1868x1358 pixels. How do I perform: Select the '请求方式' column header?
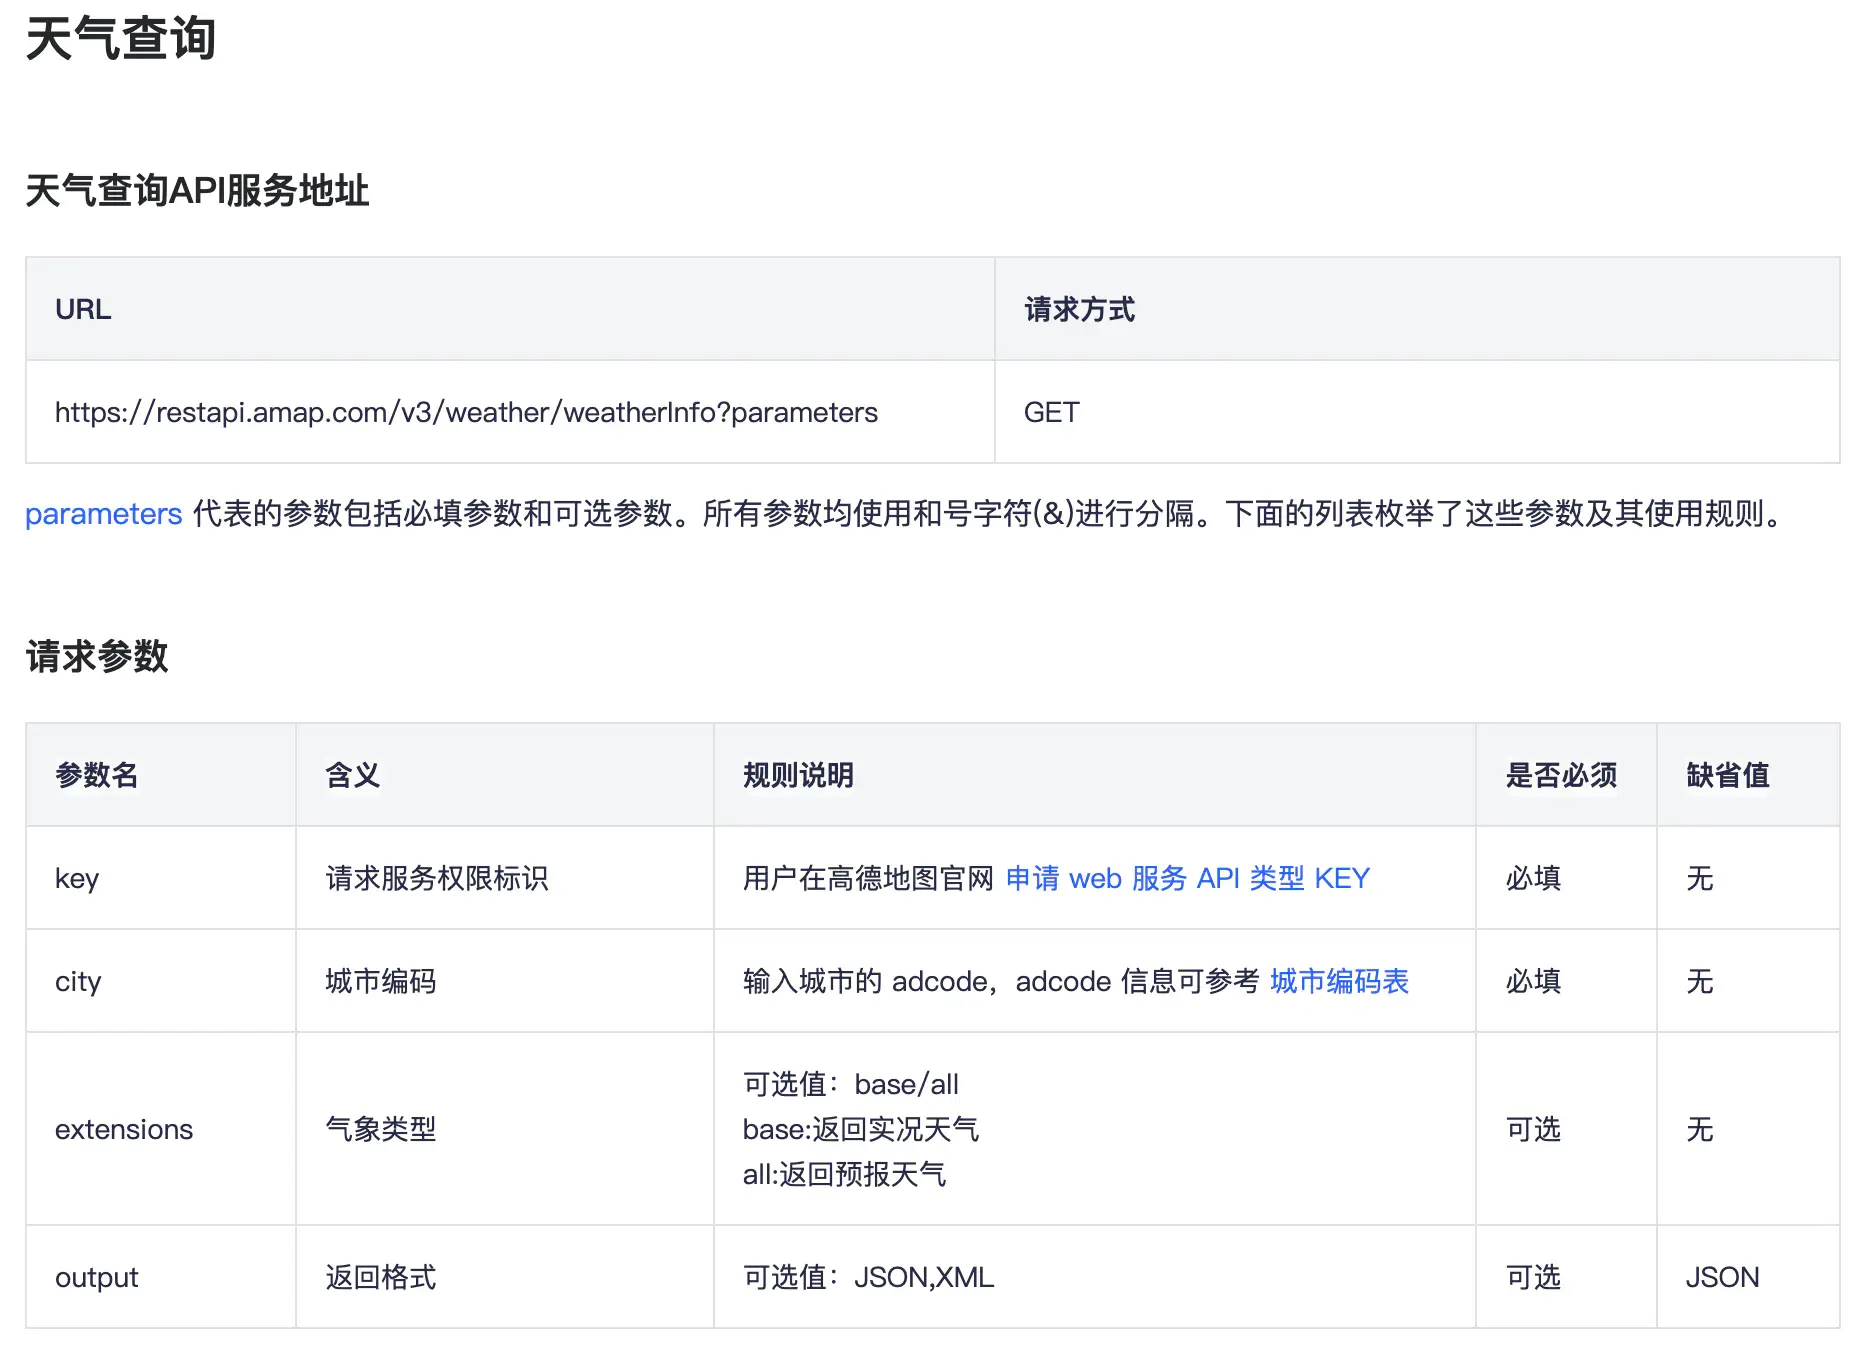pyautogui.click(x=1417, y=309)
